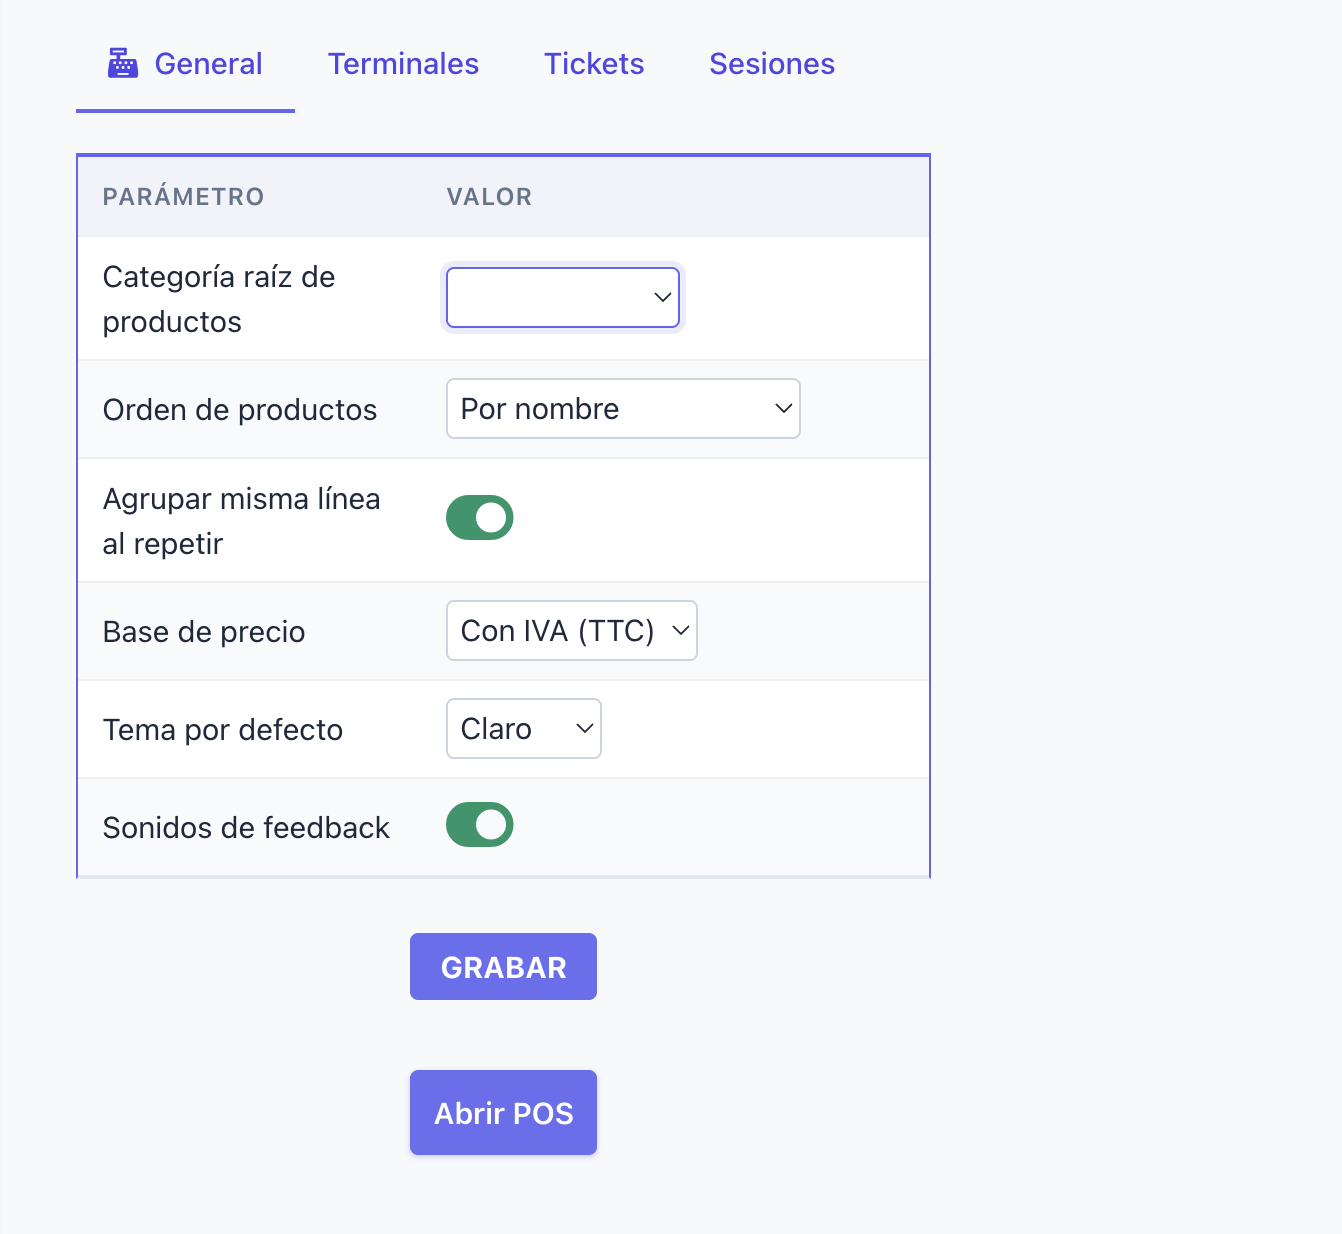Click the VALOR column header
This screenshot has width=1342, height=1234.
point(489,197)
